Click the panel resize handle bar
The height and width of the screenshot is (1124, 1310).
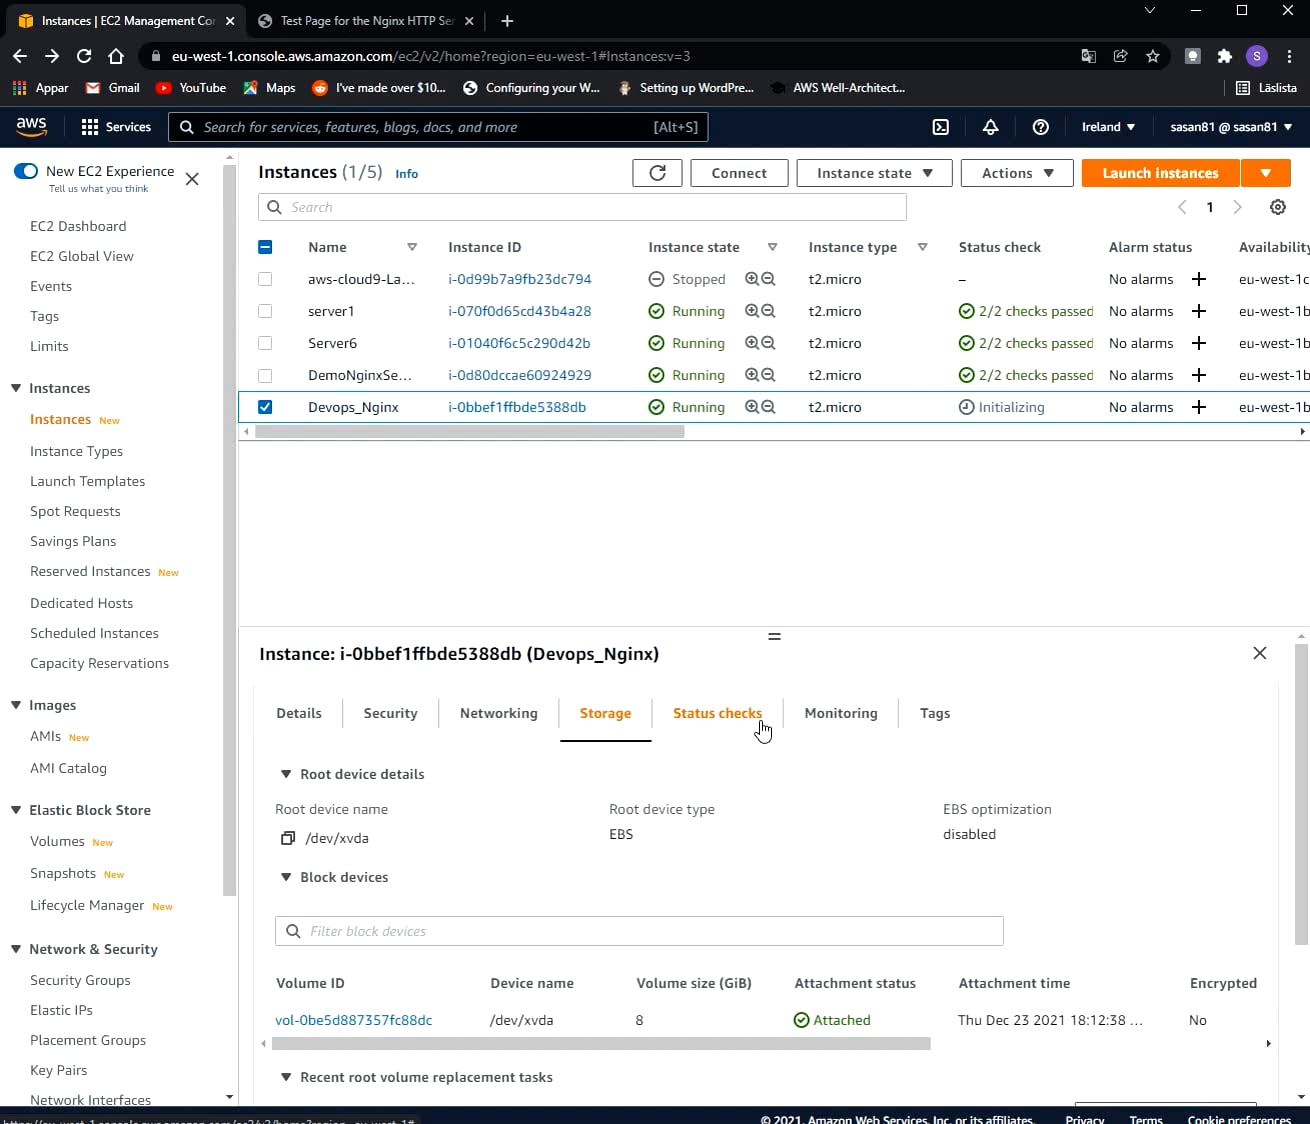[x=774, y=636]
